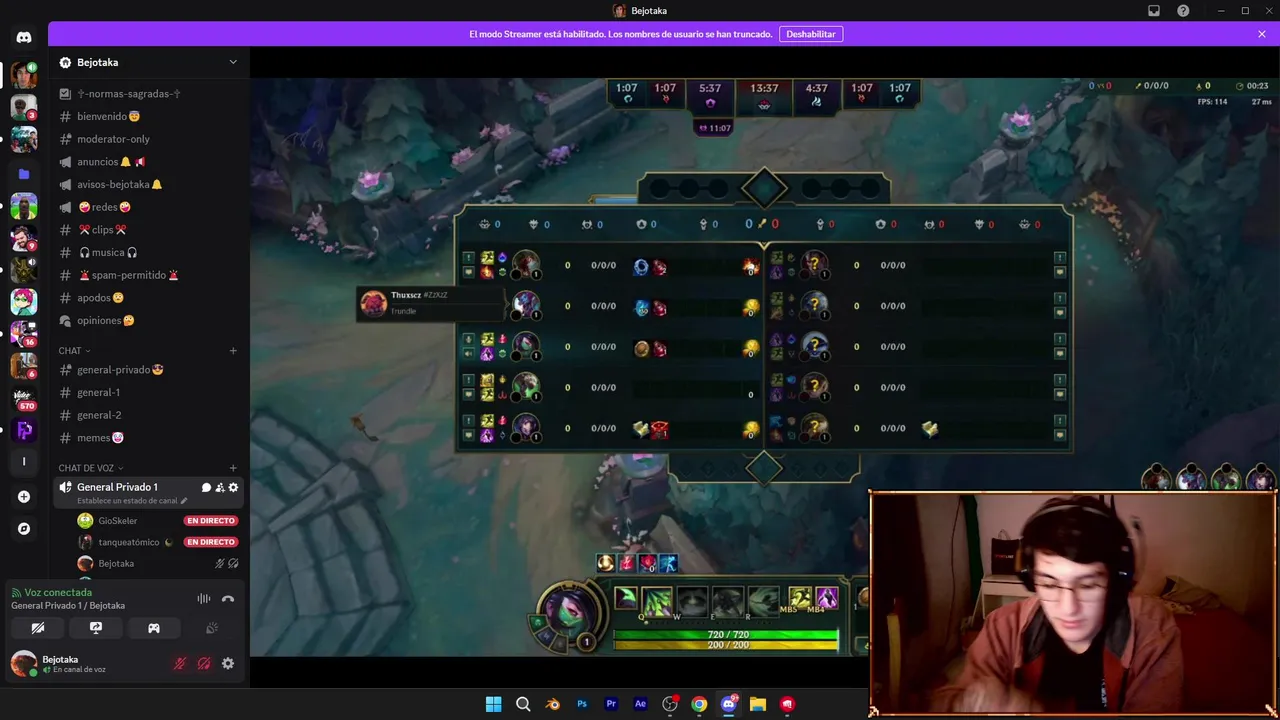The width and height of the screenshot is (1280, 720).
Task: Edit the channel status pencil icon
Action: (184, 501)
